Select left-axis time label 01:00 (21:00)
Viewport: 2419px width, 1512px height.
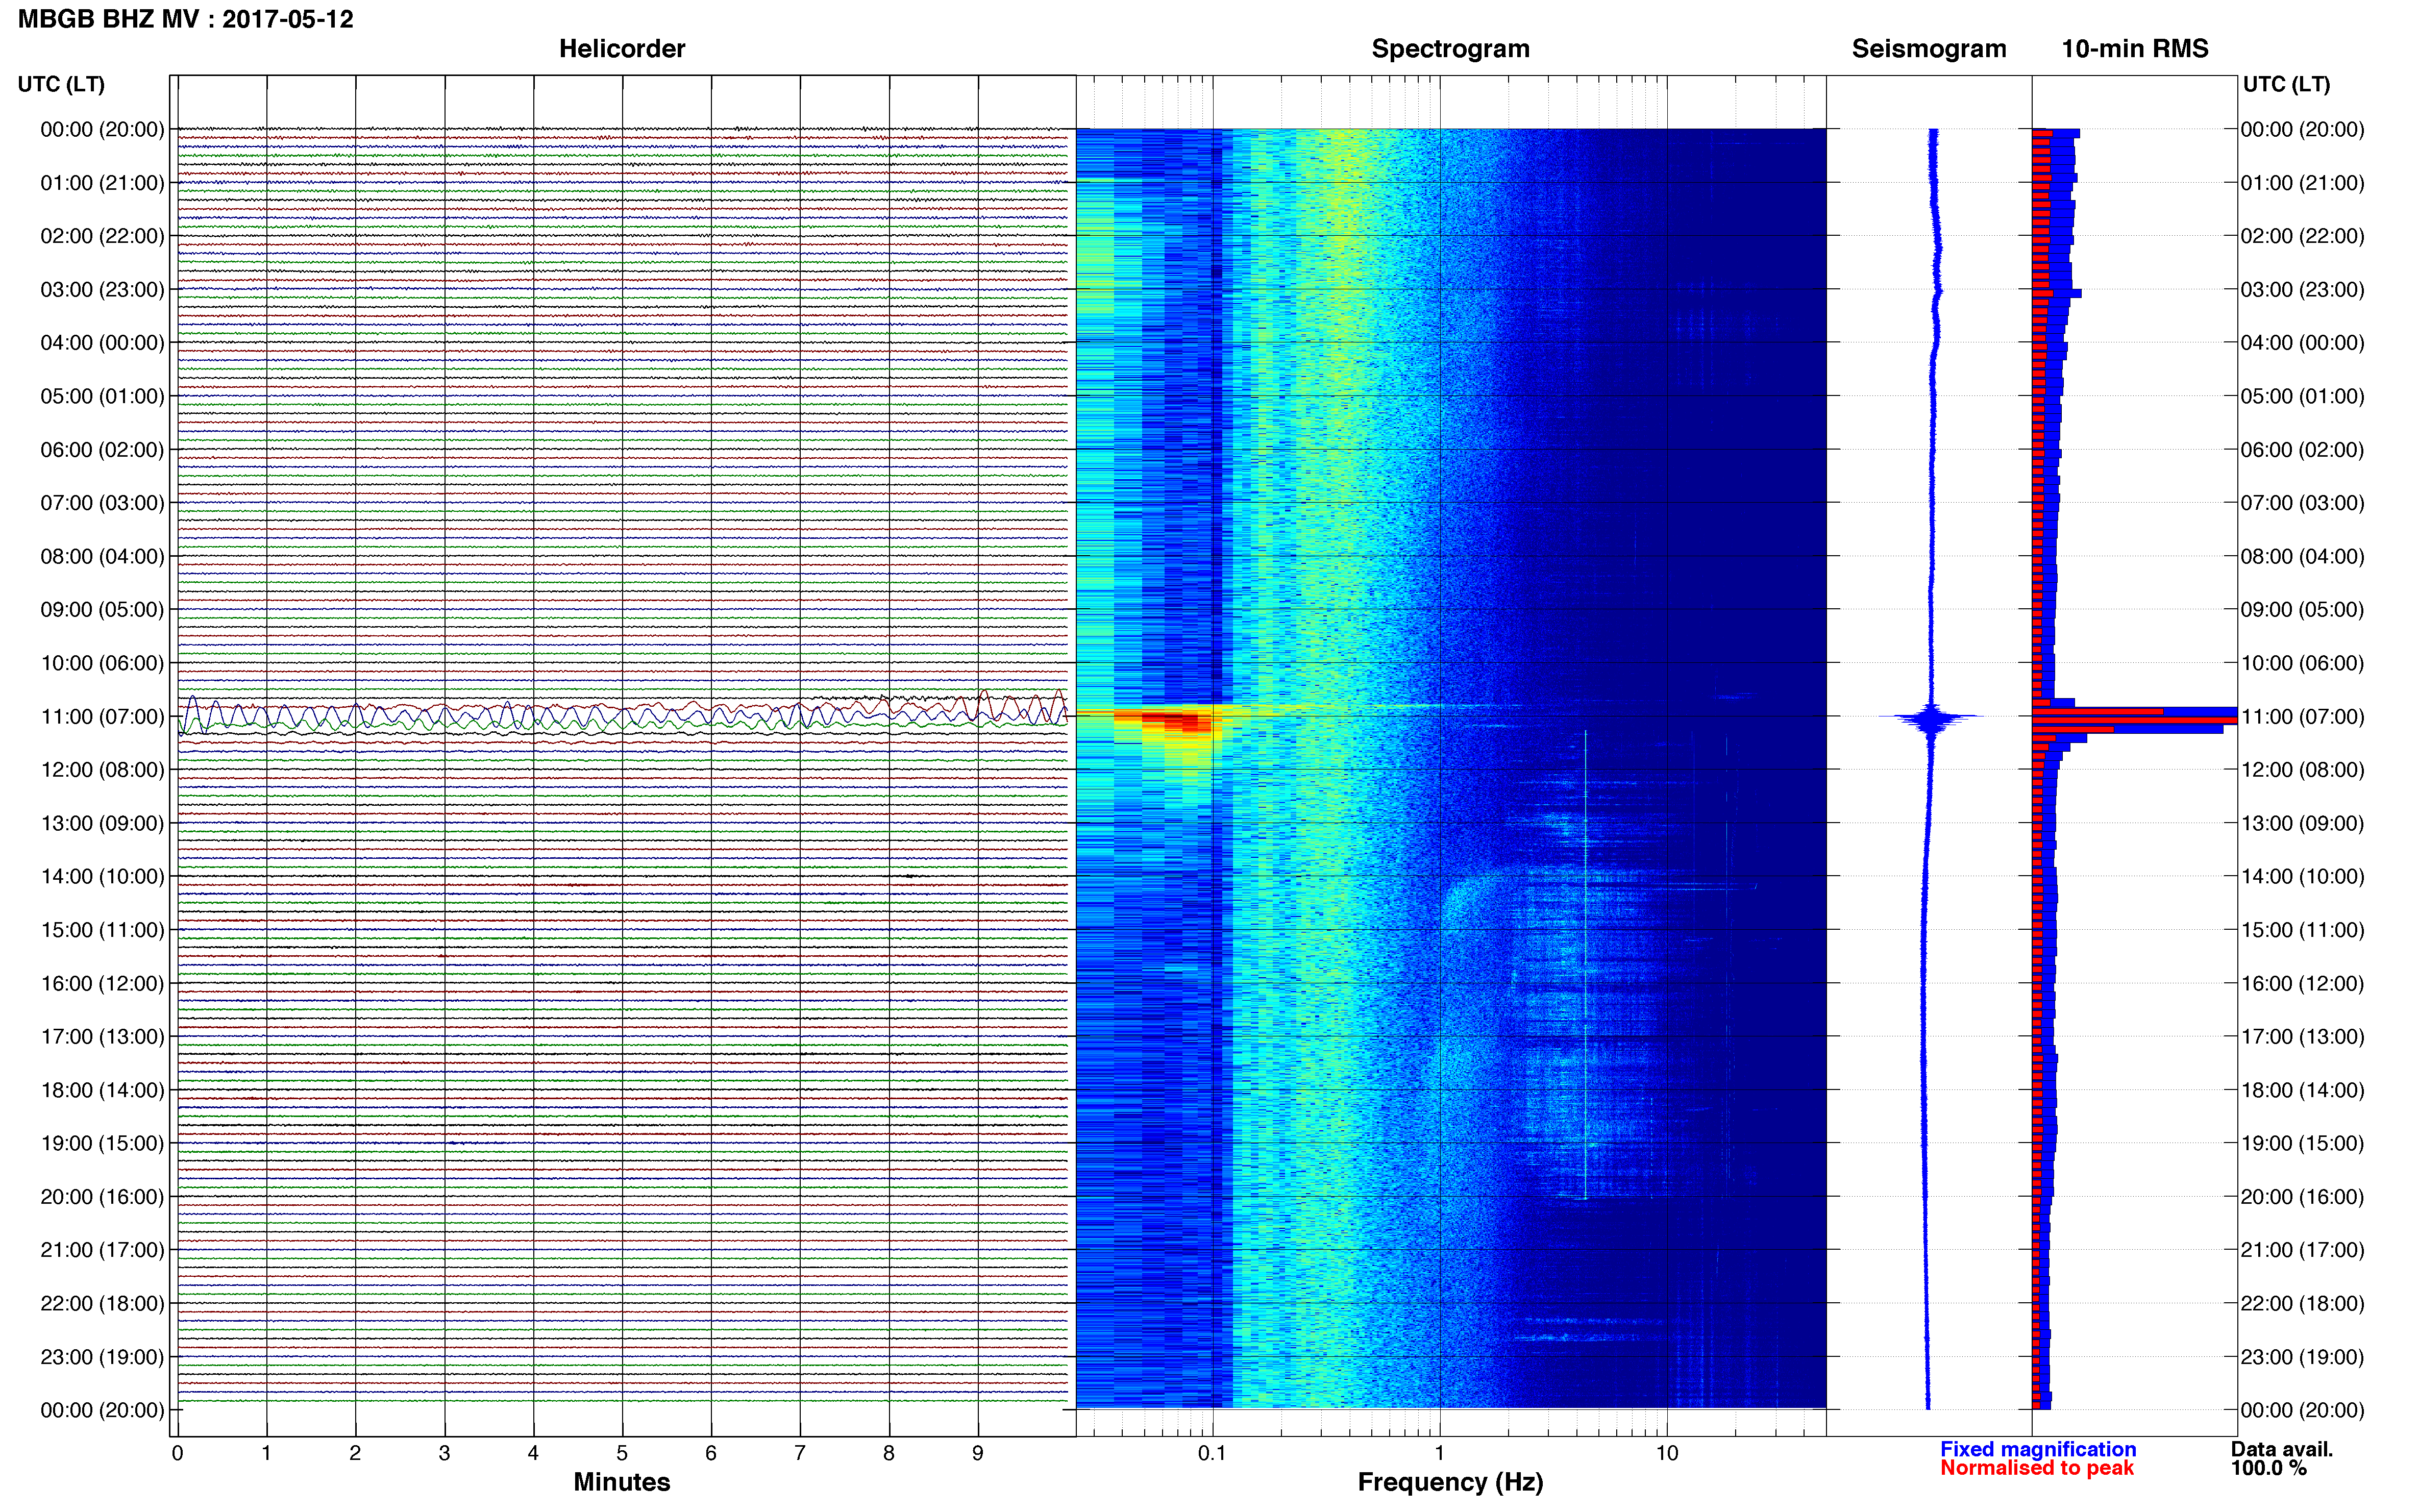[102, 183]
